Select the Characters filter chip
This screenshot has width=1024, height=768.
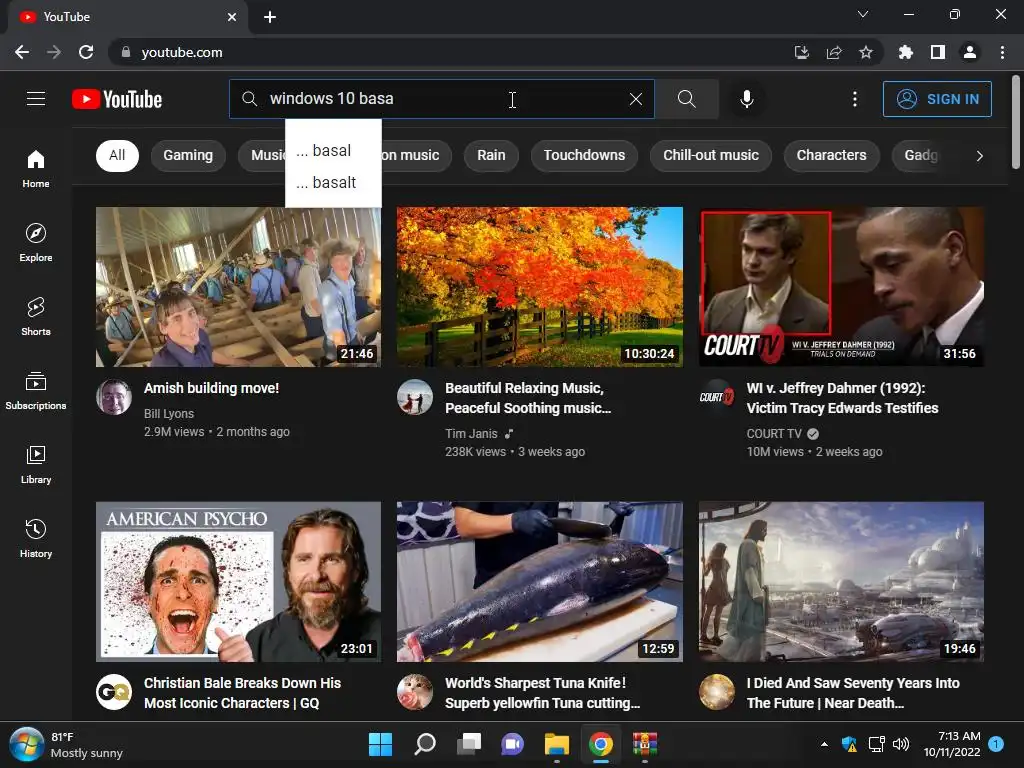(x=831, y=155)
